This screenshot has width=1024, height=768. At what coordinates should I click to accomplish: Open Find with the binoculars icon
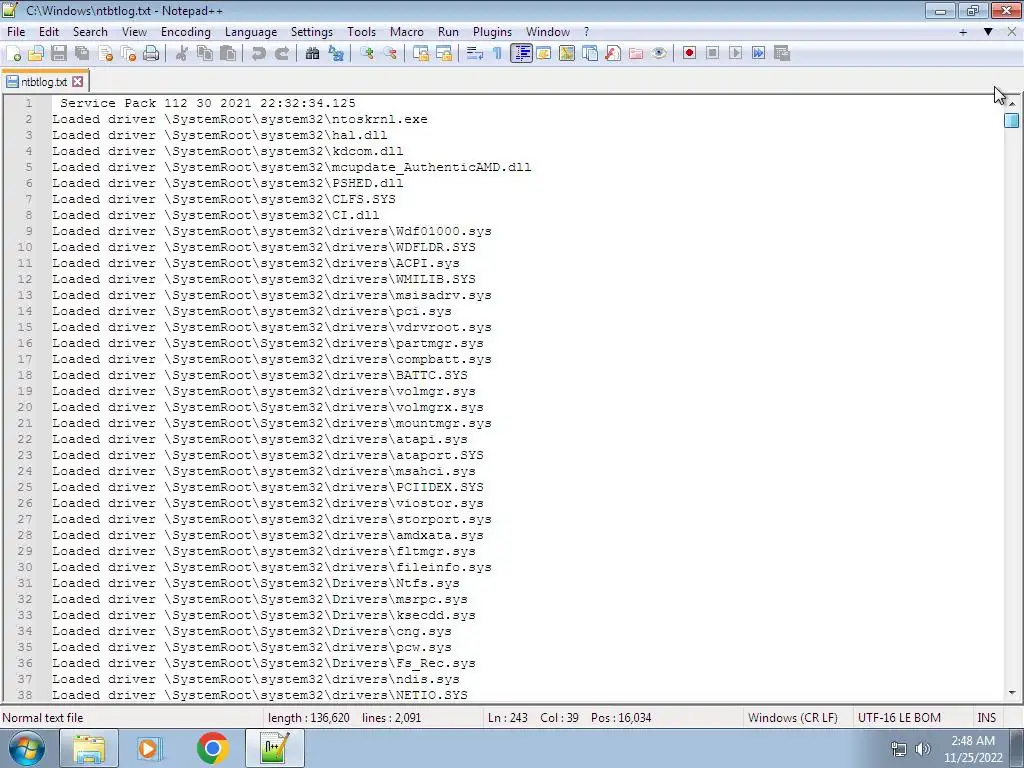pos(312,54)
